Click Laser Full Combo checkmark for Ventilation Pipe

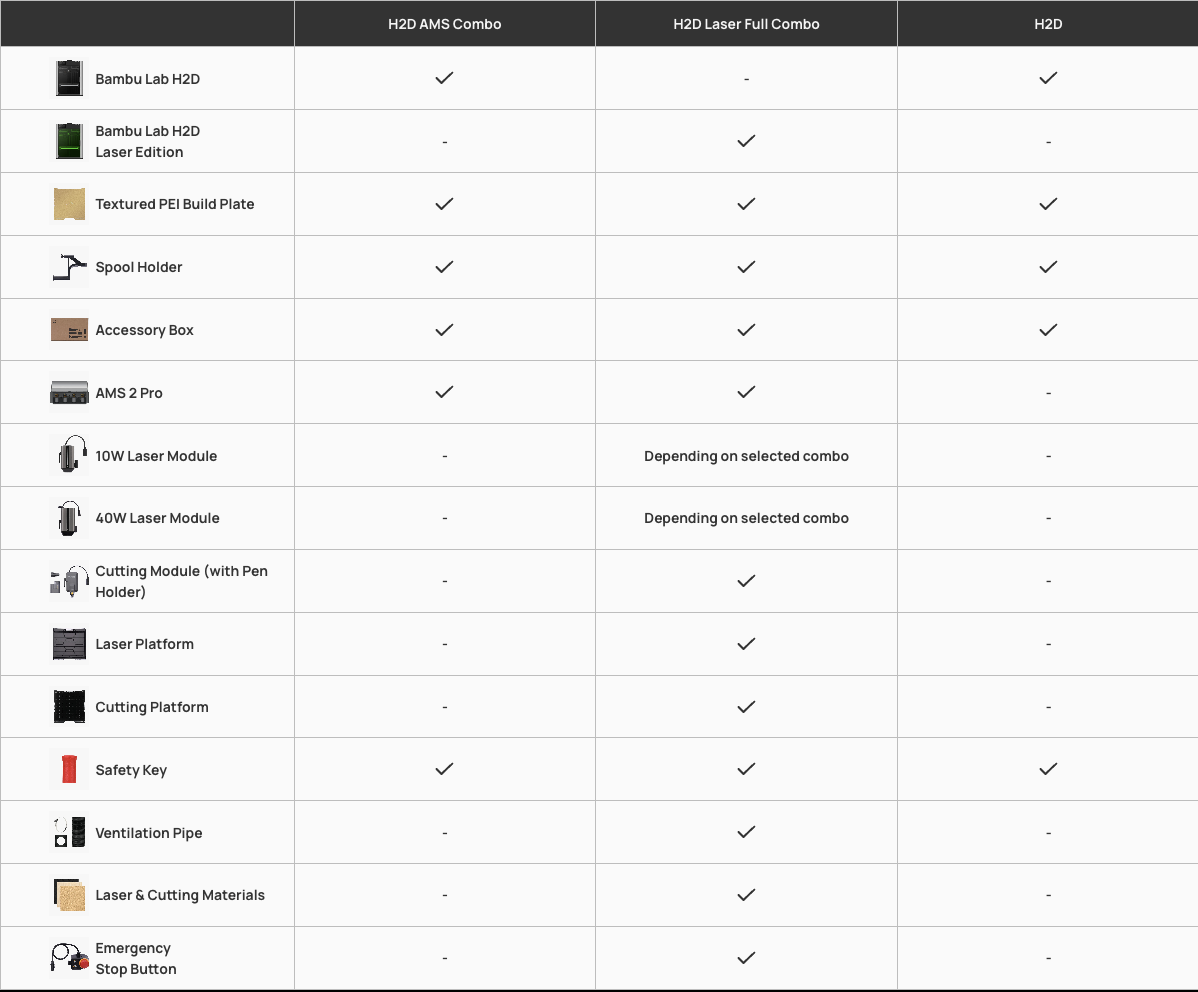746,832
